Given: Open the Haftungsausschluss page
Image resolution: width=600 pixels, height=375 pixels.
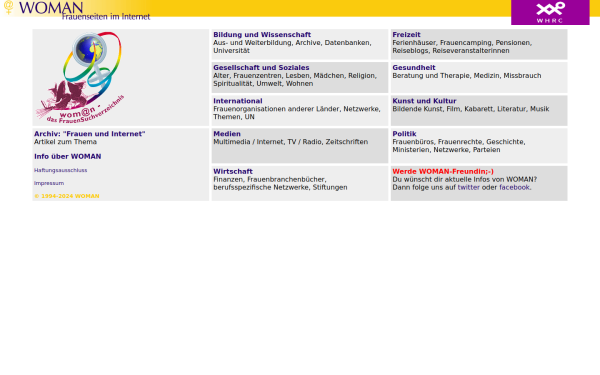Looking at the screenshot, I should [x=60, y=170].
